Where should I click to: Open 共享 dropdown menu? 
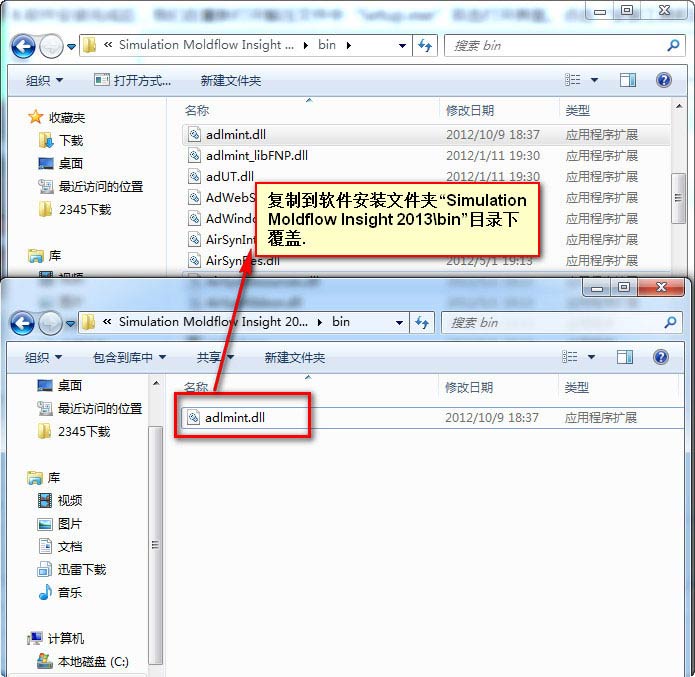click(215, 357)
